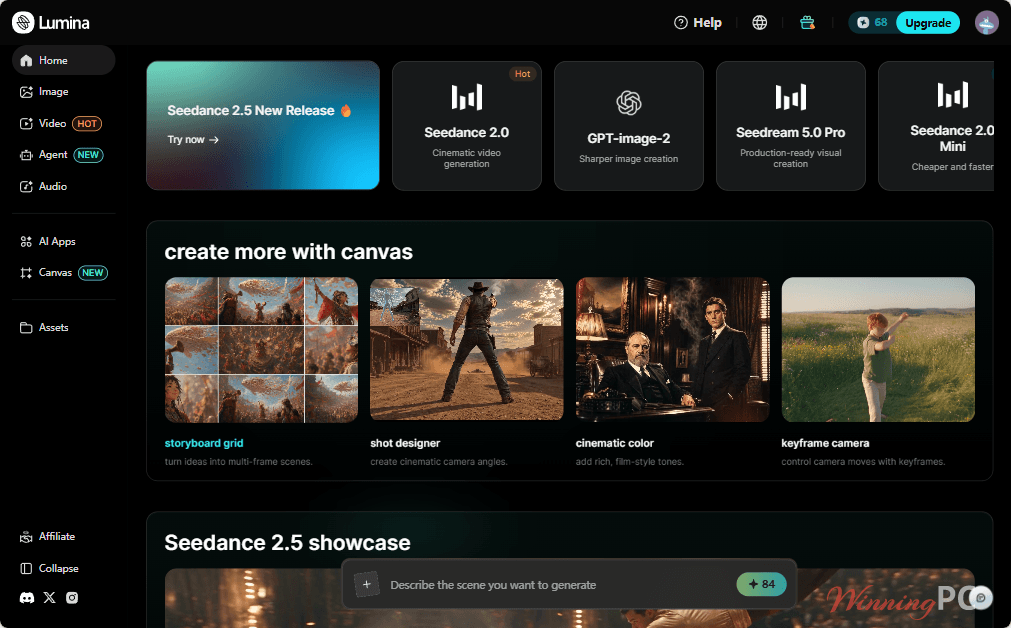The image size is (1011, 628).
Task: Click the HOT badge next to Video
Action: click(87, 123)
